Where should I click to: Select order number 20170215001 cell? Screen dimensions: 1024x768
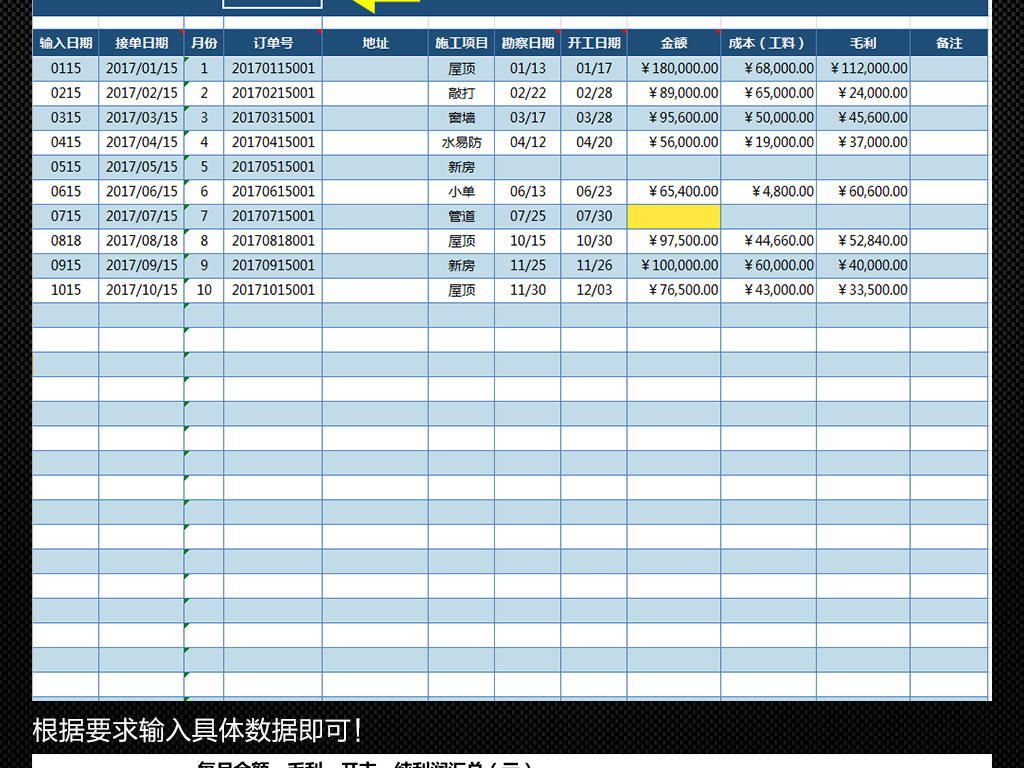pos(273,93)
